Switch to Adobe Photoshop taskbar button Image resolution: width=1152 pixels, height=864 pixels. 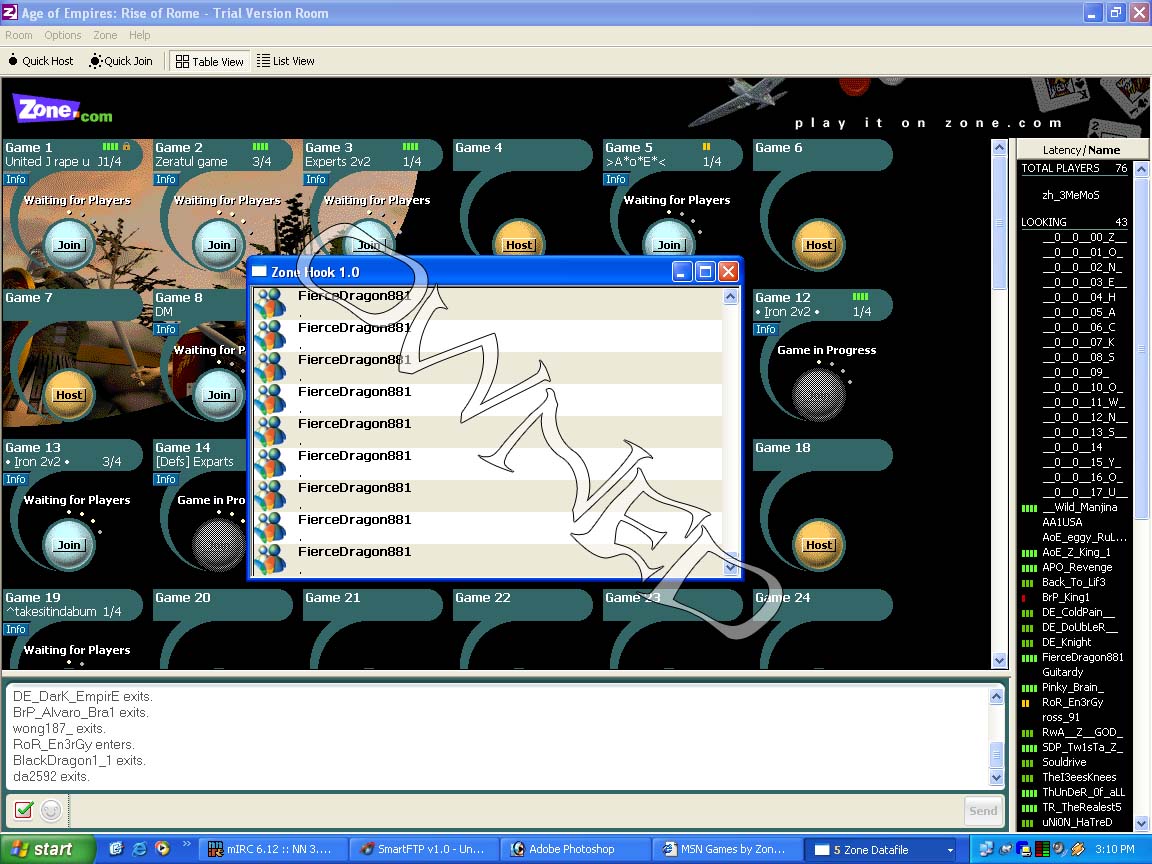[575, 849]
